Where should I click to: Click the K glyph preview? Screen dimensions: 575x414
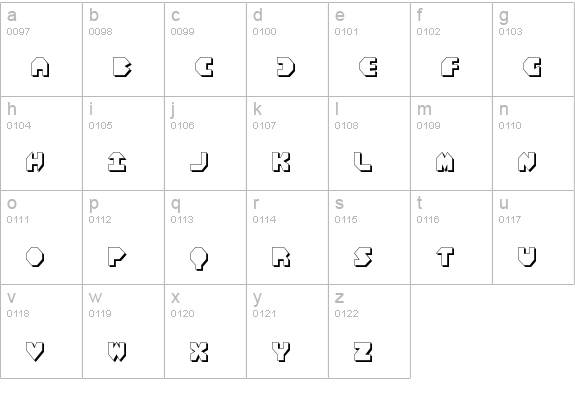(x=281, y=162)
